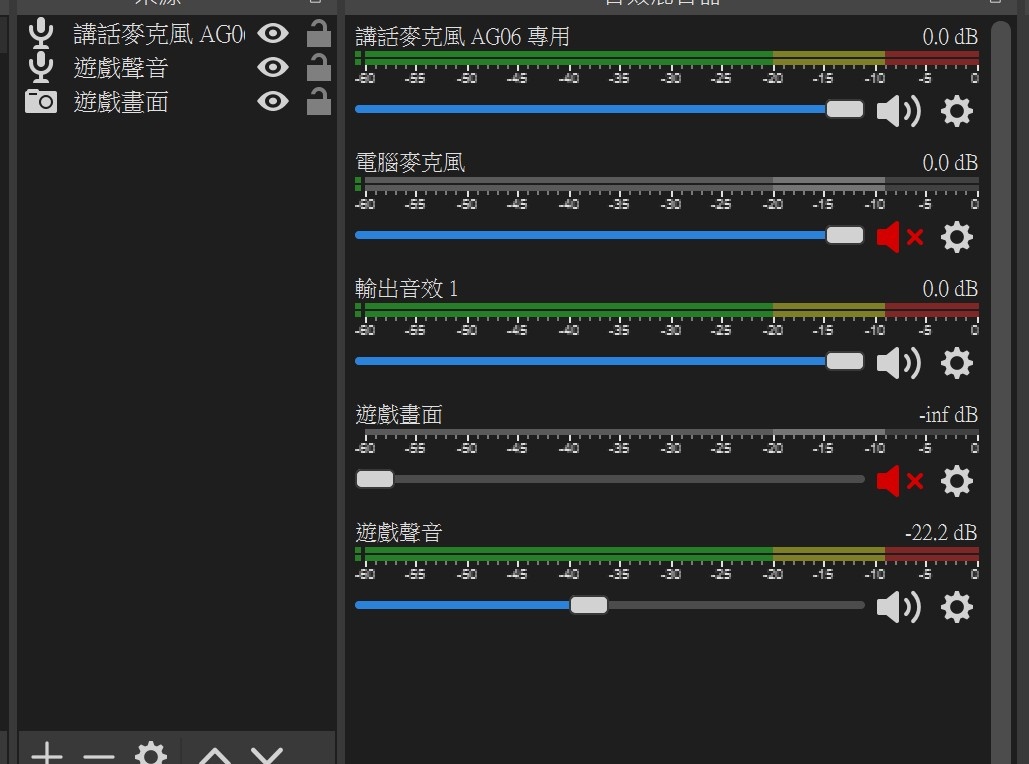Lock the 遊戲聲音 source
Image resolution: width=1029 pixels, height=764 pixels.
[318, 67]
